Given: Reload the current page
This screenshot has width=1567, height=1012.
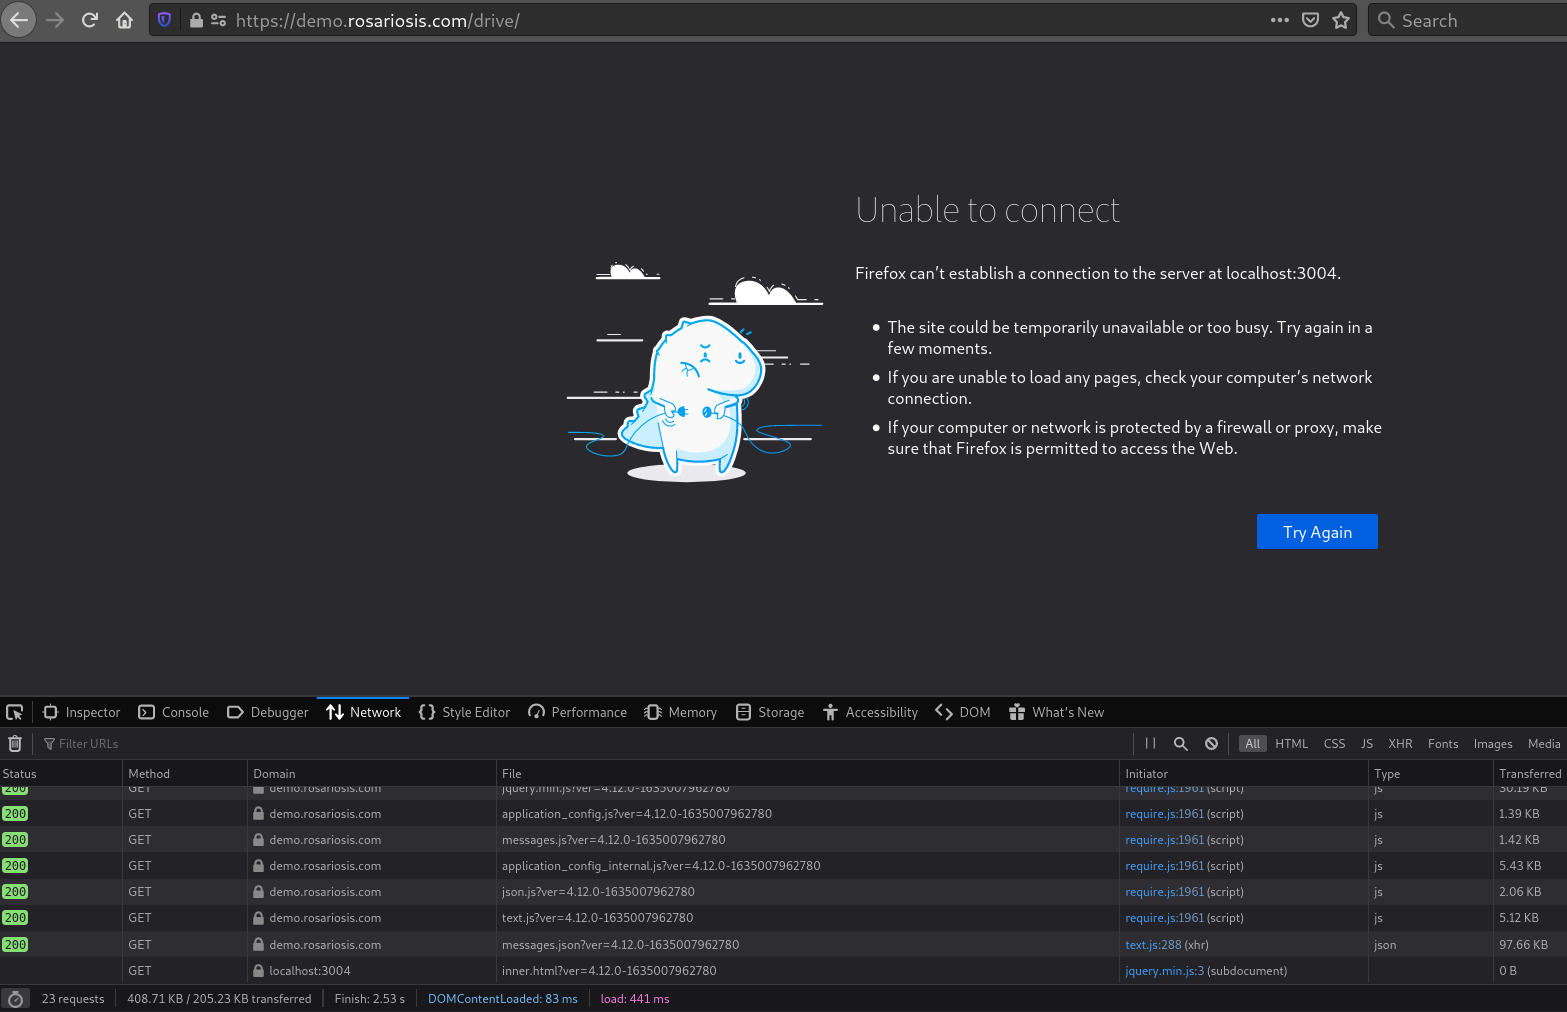Looking at the screenshot, I should [x=90, y=20].
